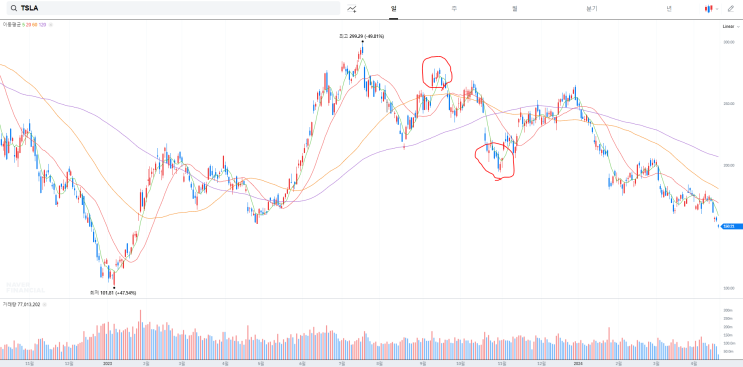The height and width of the screenshot is (367, 743).
Task: Select the pencil drawing tool icon
Action: 730,9
